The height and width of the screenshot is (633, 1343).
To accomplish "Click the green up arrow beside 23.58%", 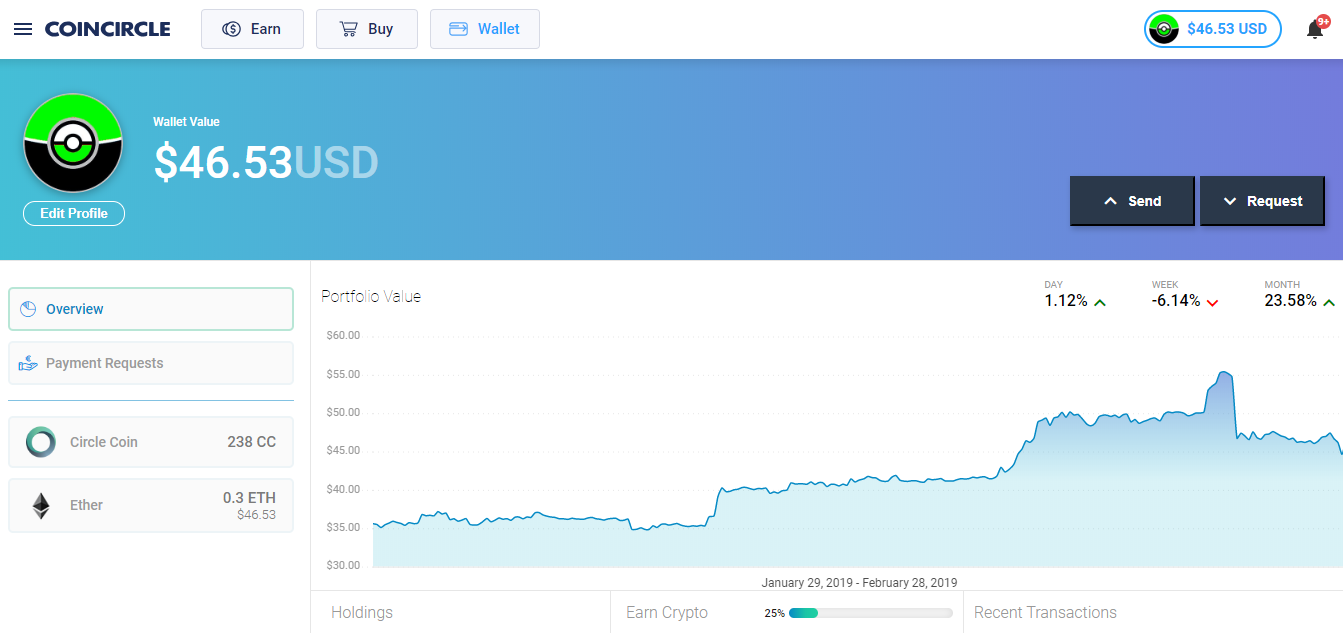I will click(1329, 302).
